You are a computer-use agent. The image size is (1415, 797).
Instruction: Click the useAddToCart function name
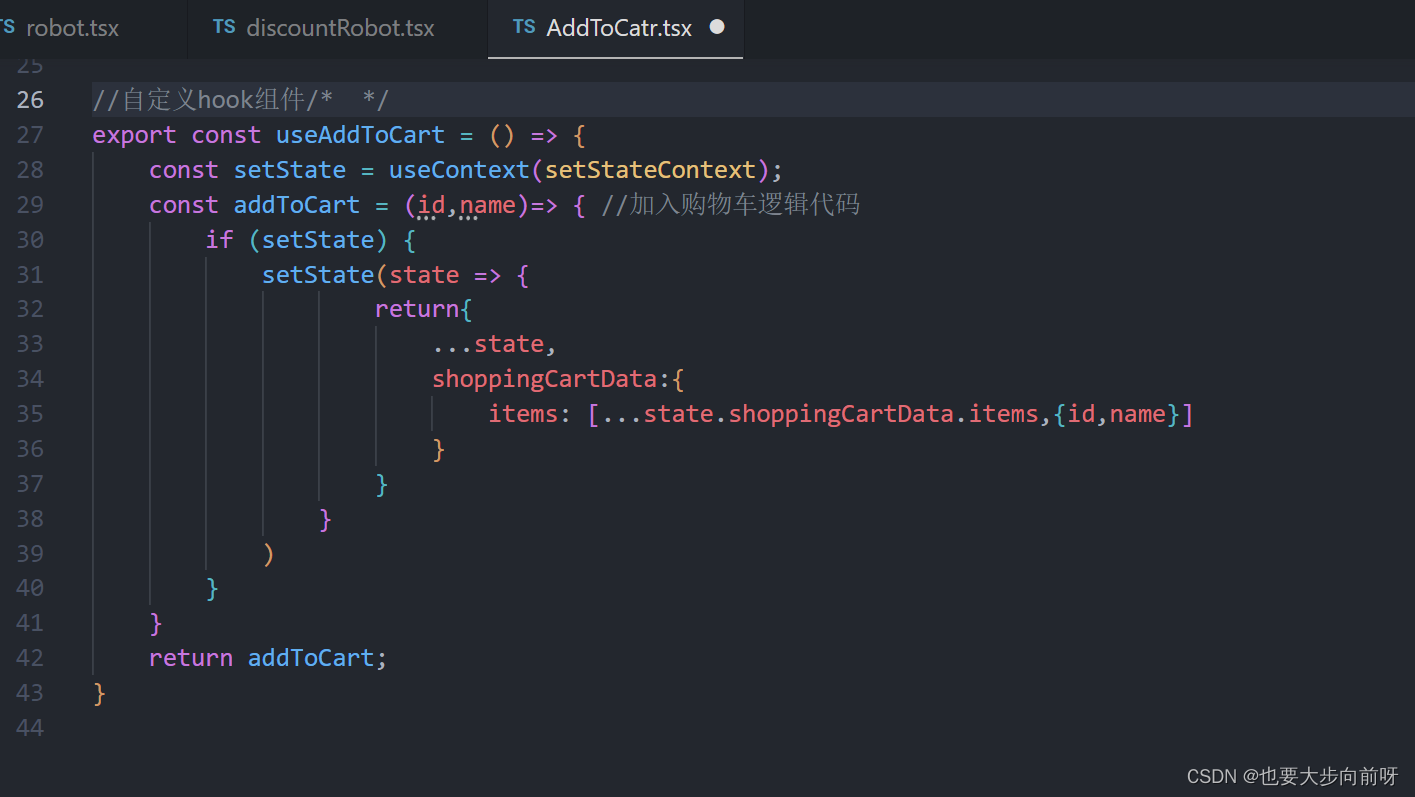coord(360,134)
